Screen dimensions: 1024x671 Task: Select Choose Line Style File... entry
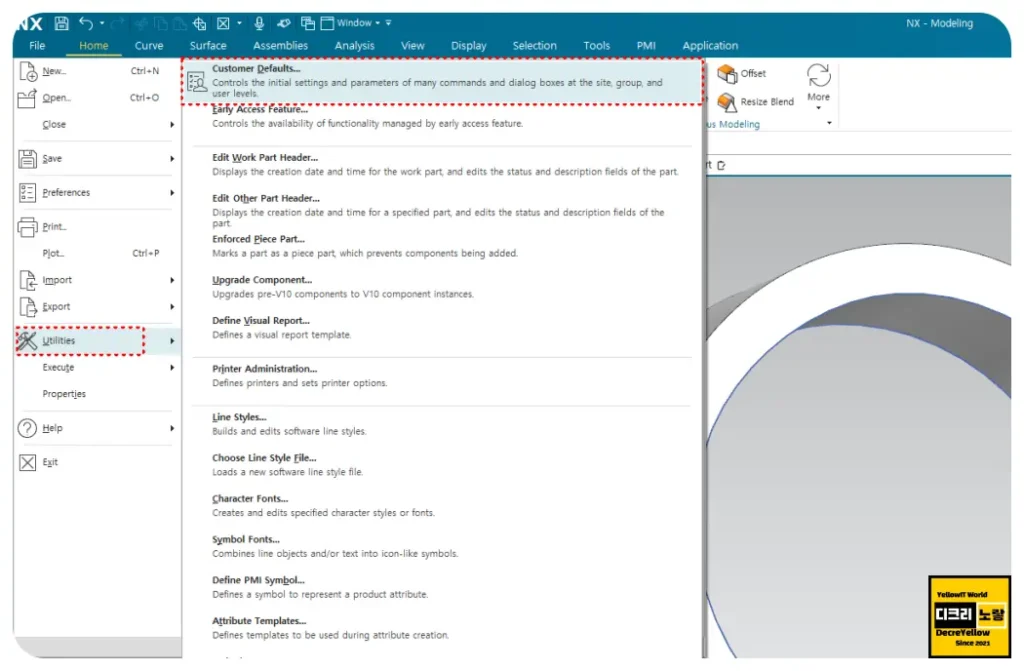pos(264,458)
